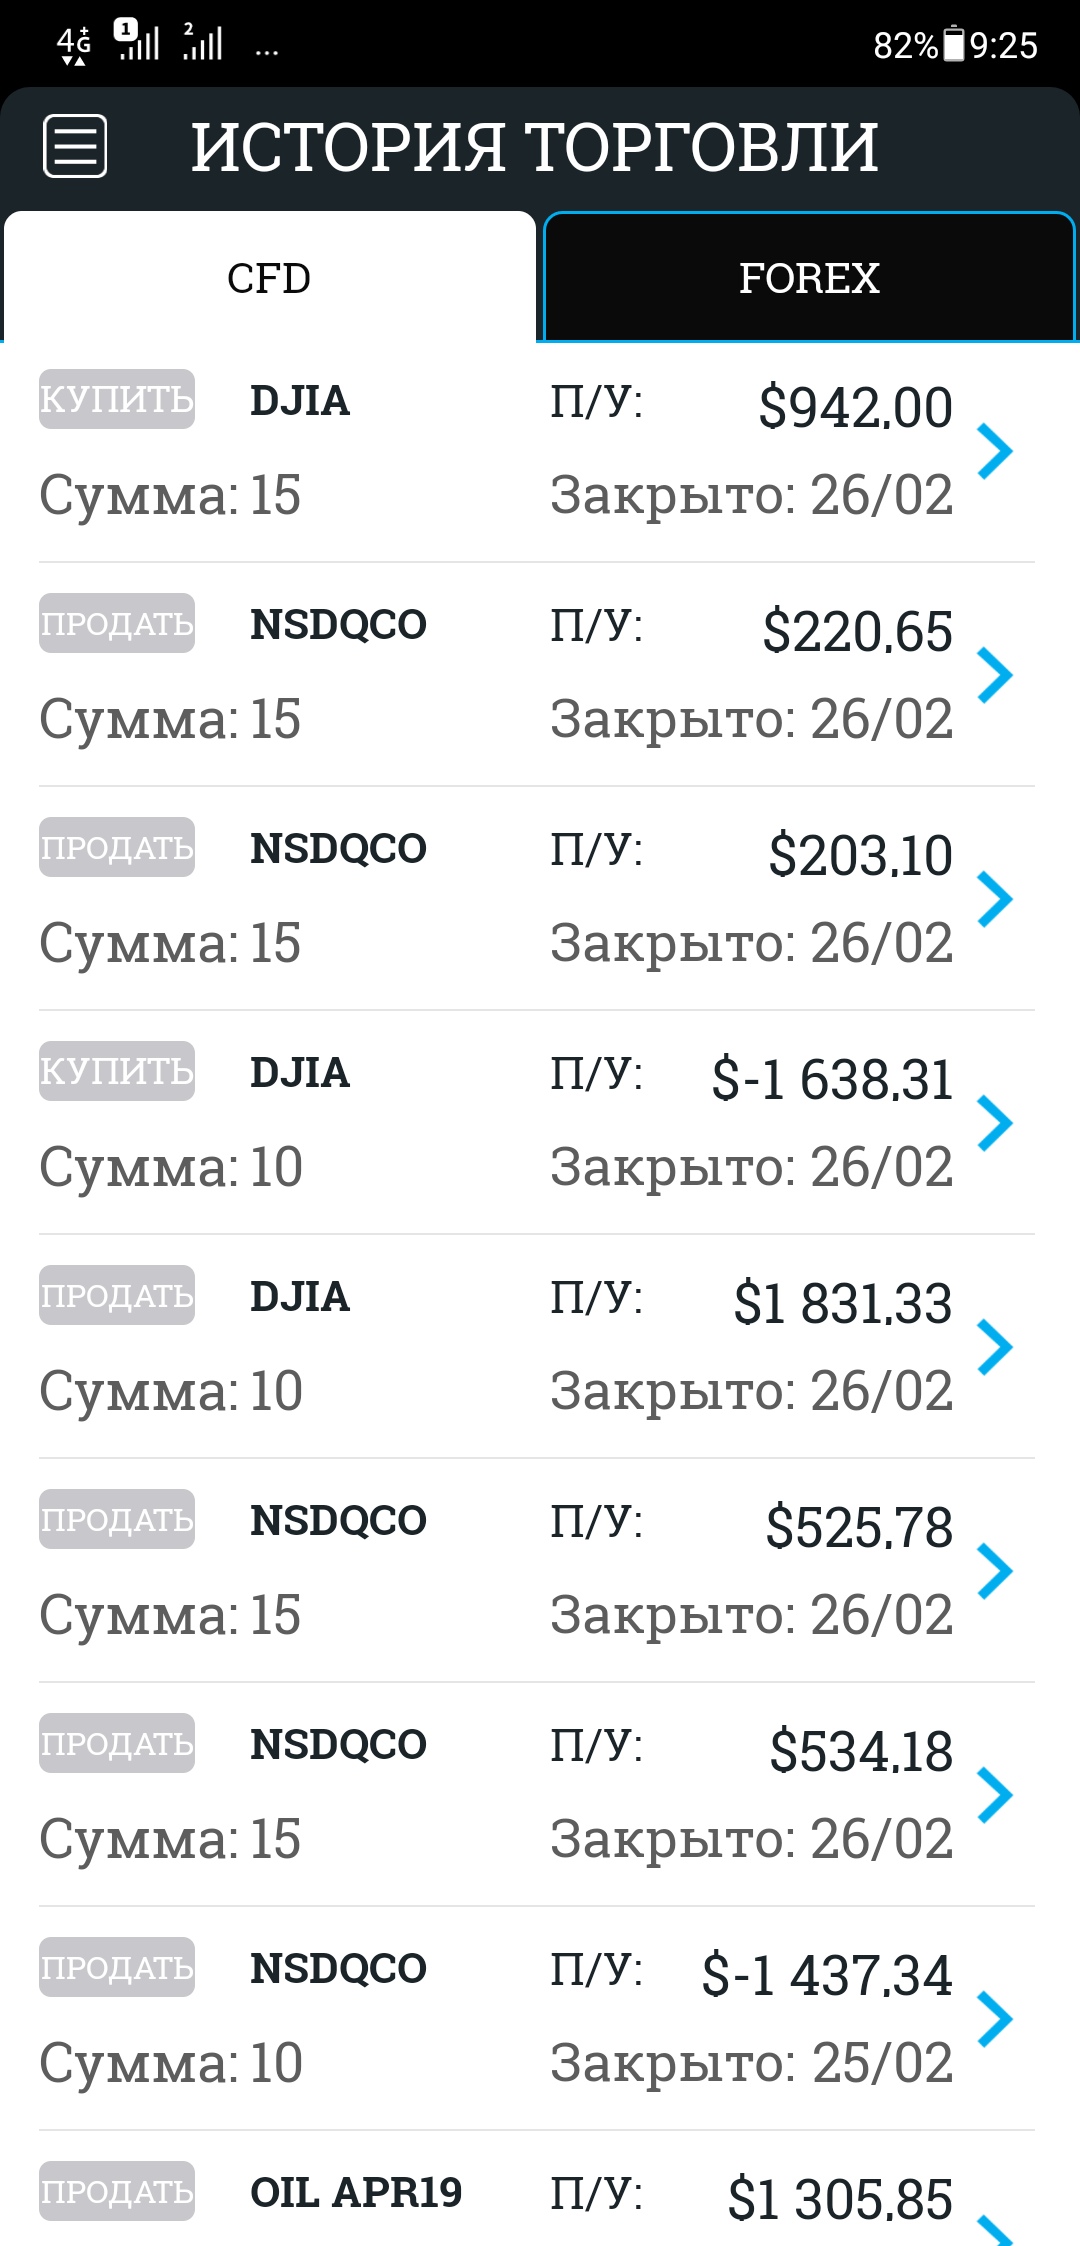This screenshot has height=2246, width=1080.
Task: Select the CFD tab
Action: 269,277
